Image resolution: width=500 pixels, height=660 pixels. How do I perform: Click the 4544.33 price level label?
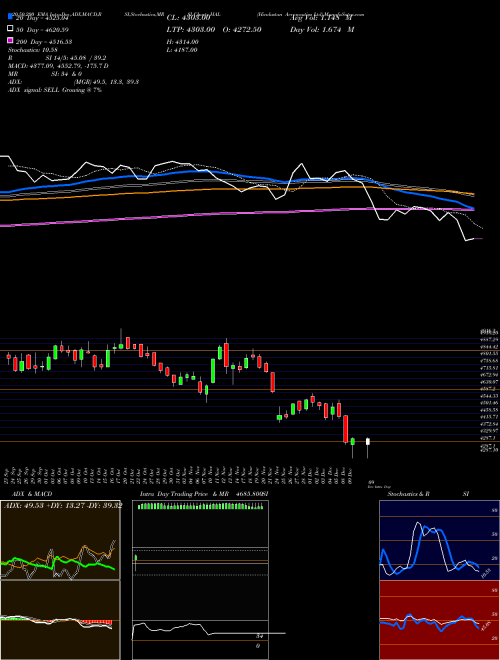tap(489, 396)
